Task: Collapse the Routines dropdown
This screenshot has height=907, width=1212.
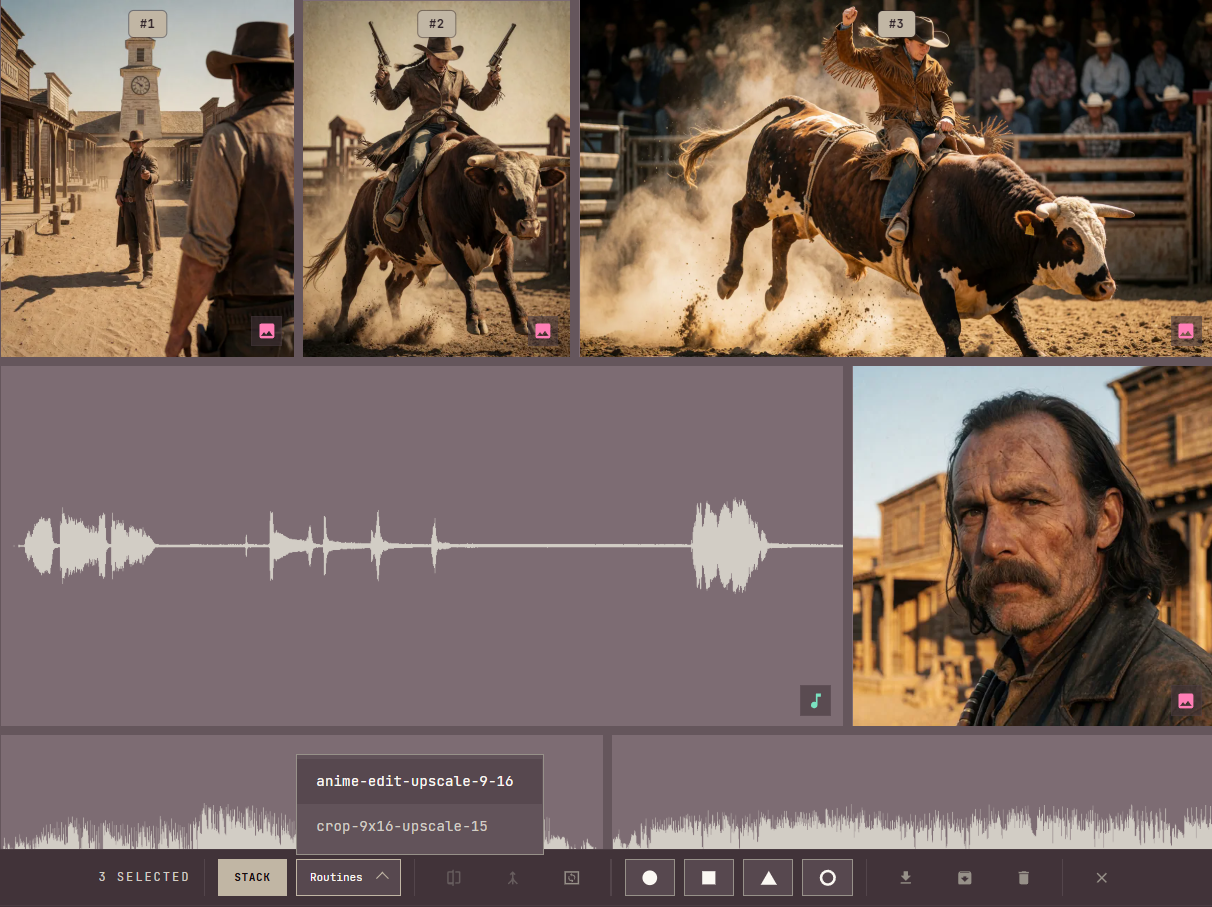Action: (348, 877)
